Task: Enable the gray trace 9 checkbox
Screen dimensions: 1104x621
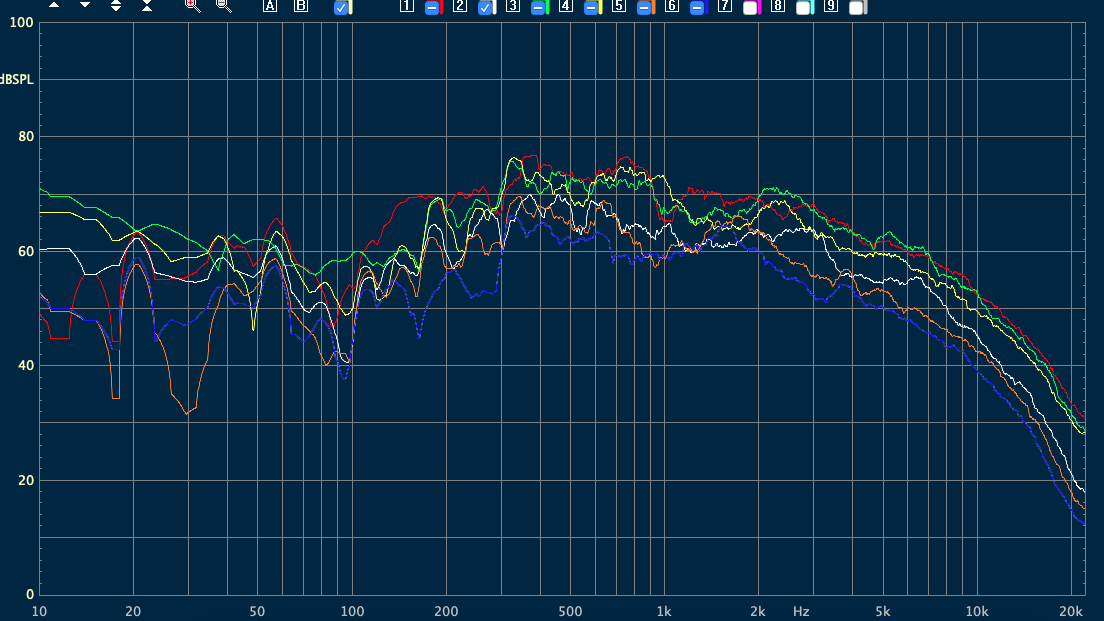Action: point(856,8)
